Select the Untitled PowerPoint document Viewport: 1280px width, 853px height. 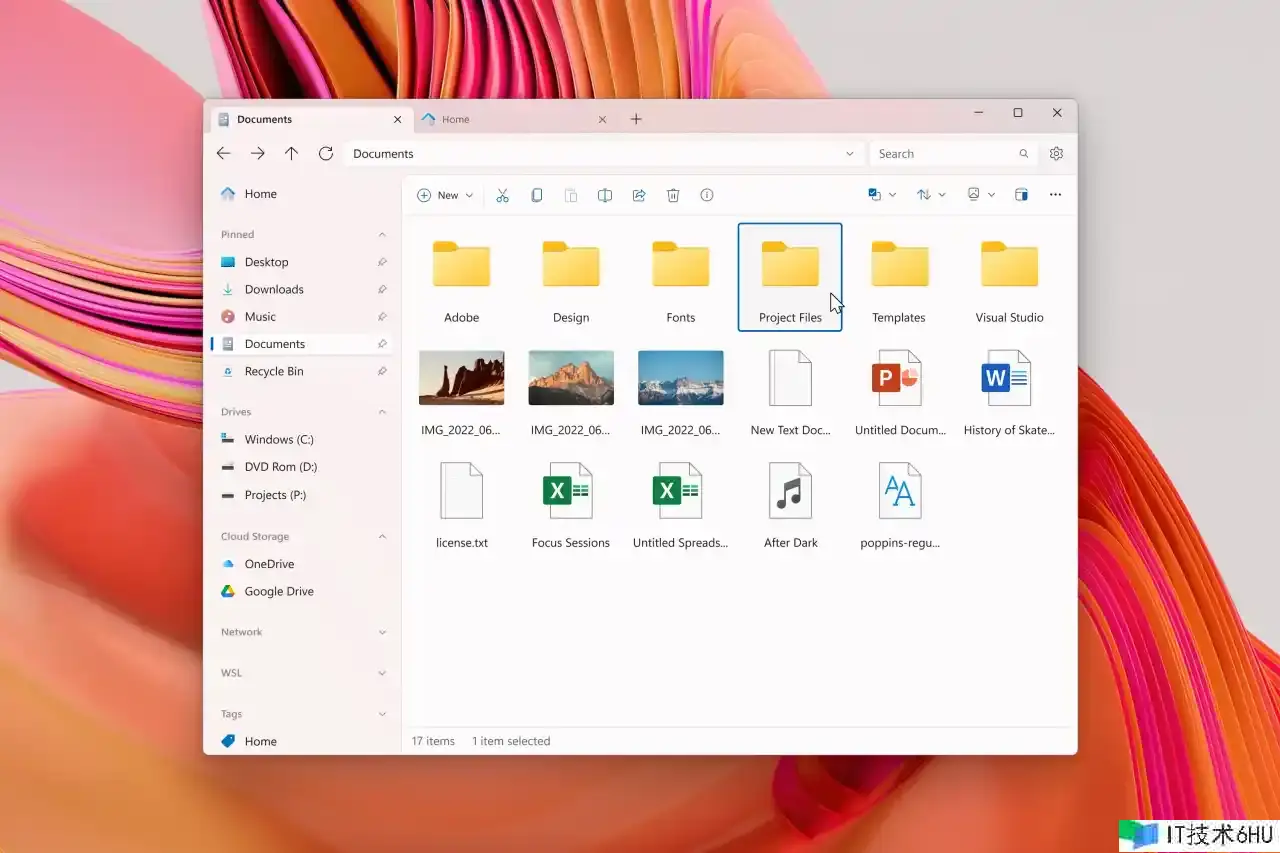click(900, 391)
